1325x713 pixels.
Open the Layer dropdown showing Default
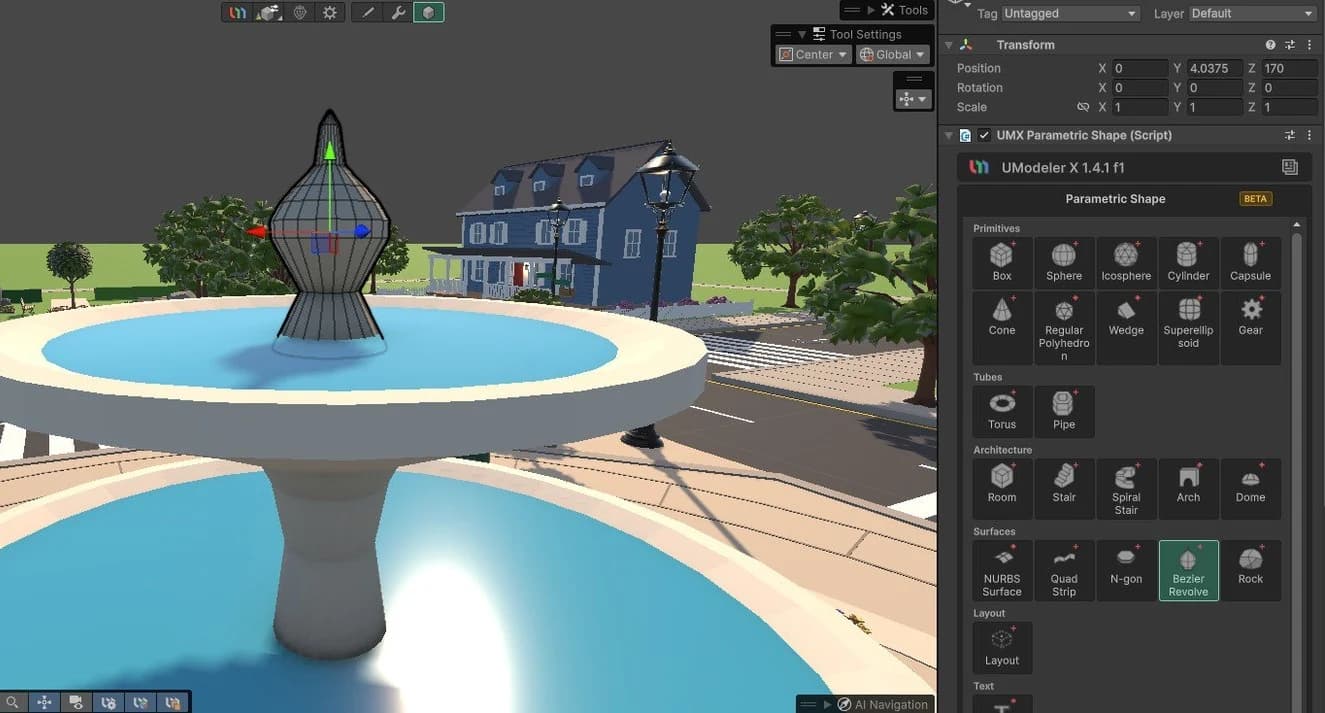pyautogui.click(x=1252, y=13)
